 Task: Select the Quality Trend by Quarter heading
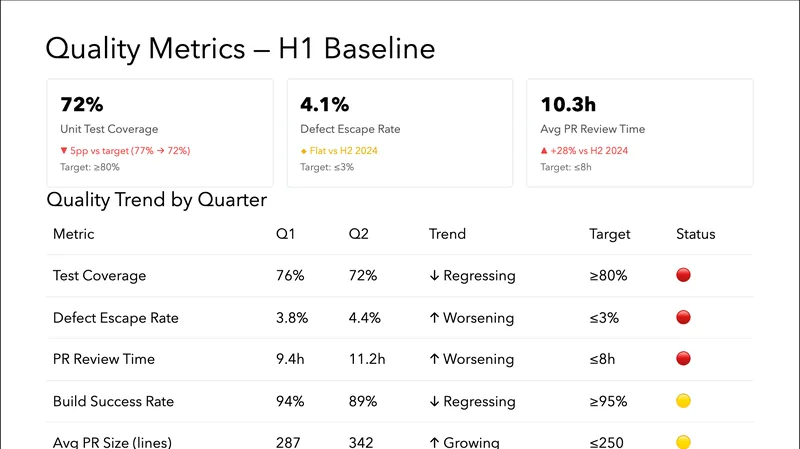pyautogui.click(x=157, y=200)
